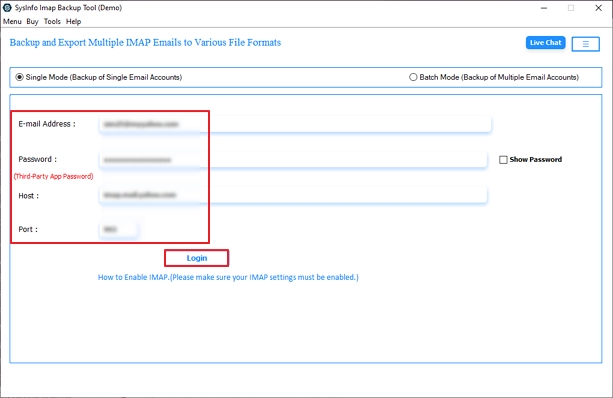Enable the Show Password checkbox
This screenshot has width=613, height=398.
503,160
